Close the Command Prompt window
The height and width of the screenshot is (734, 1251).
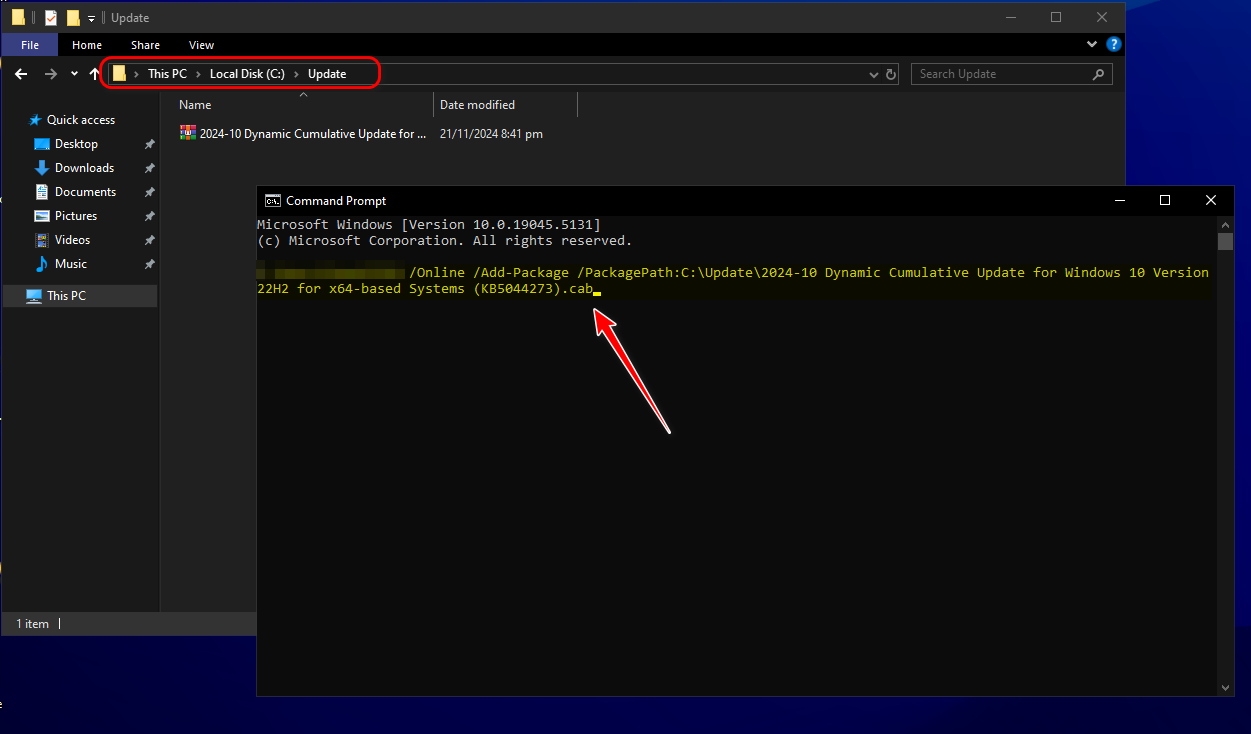(x=1211, y=200)
